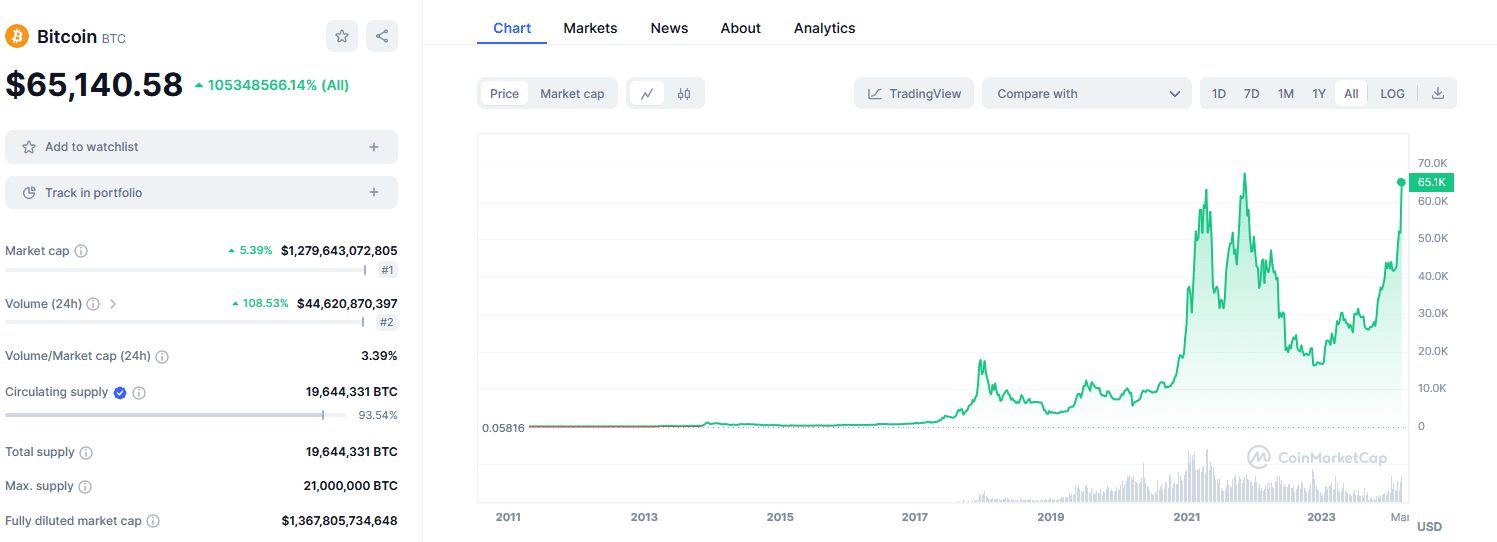This screenshot has width=1497, height=542.
Task: Click the plus icon on Add to watchlist
Action: 374,147
